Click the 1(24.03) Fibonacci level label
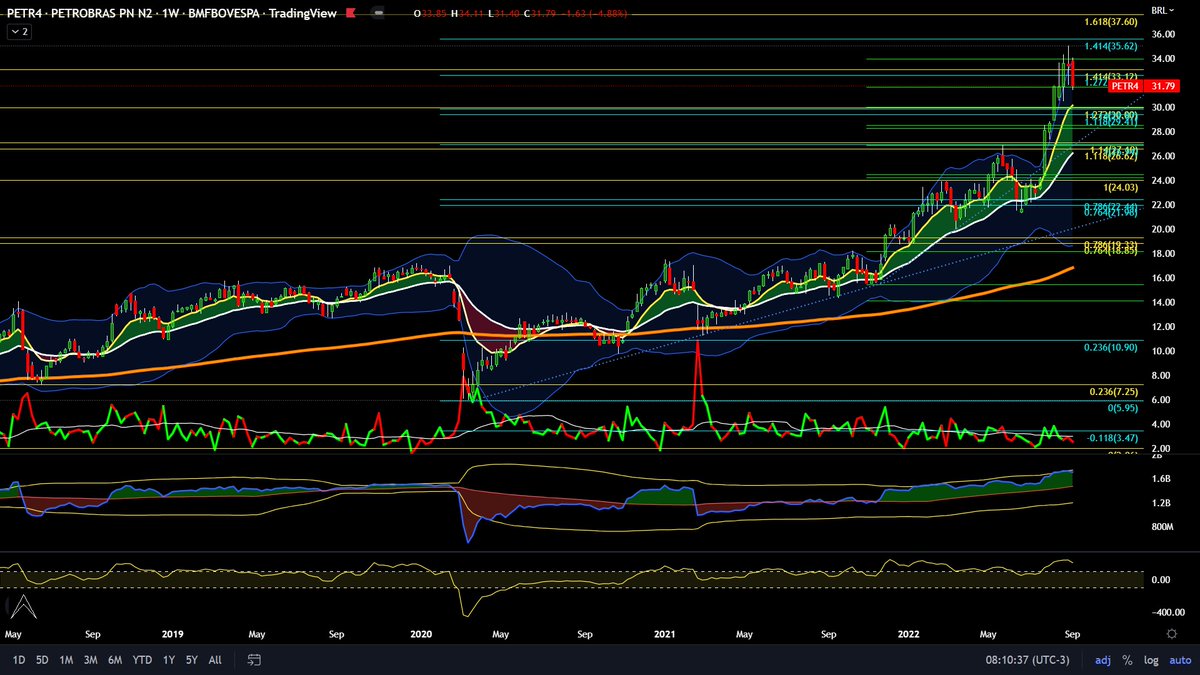This screenshot has width=1200, height=675. [x=1121, y=187]
